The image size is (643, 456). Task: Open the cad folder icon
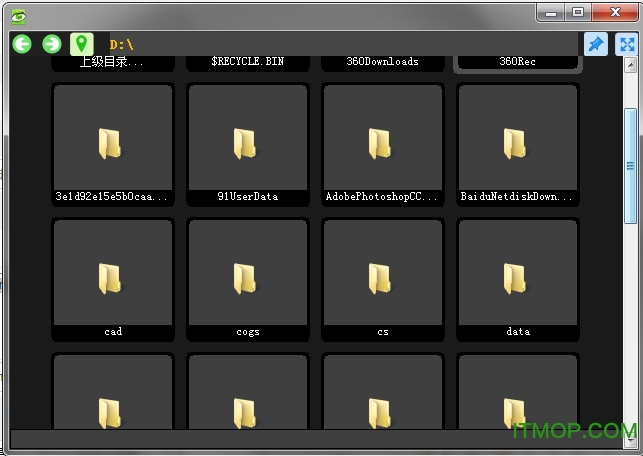click(x=109, y=279)
